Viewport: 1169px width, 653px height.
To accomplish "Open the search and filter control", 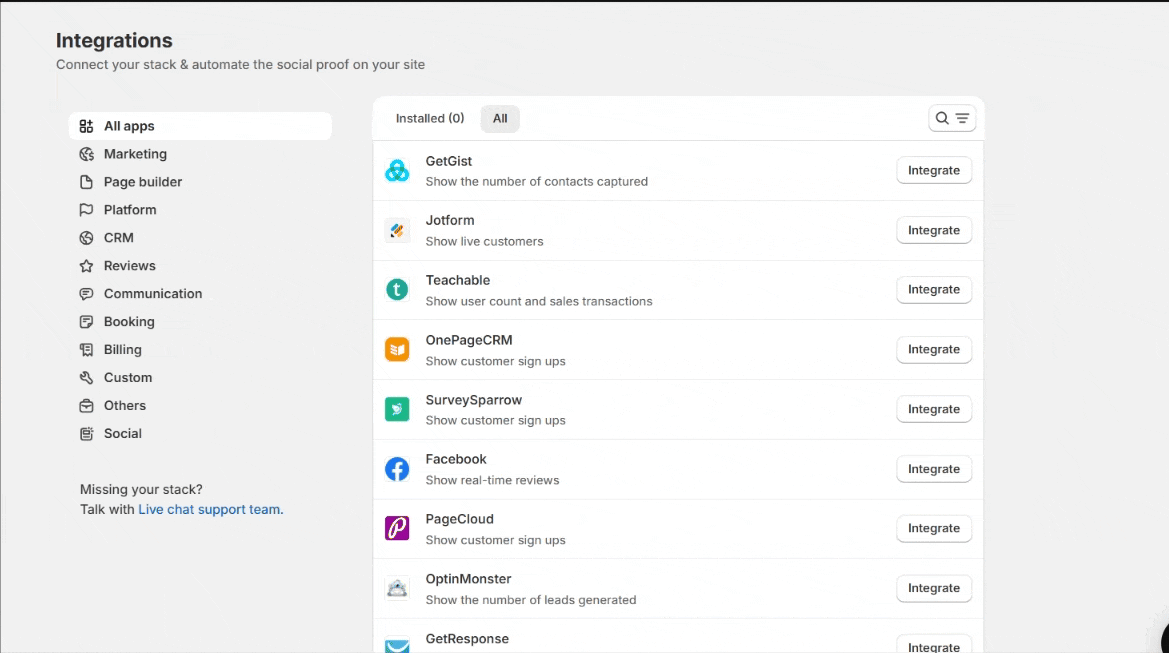I will 951,119.
